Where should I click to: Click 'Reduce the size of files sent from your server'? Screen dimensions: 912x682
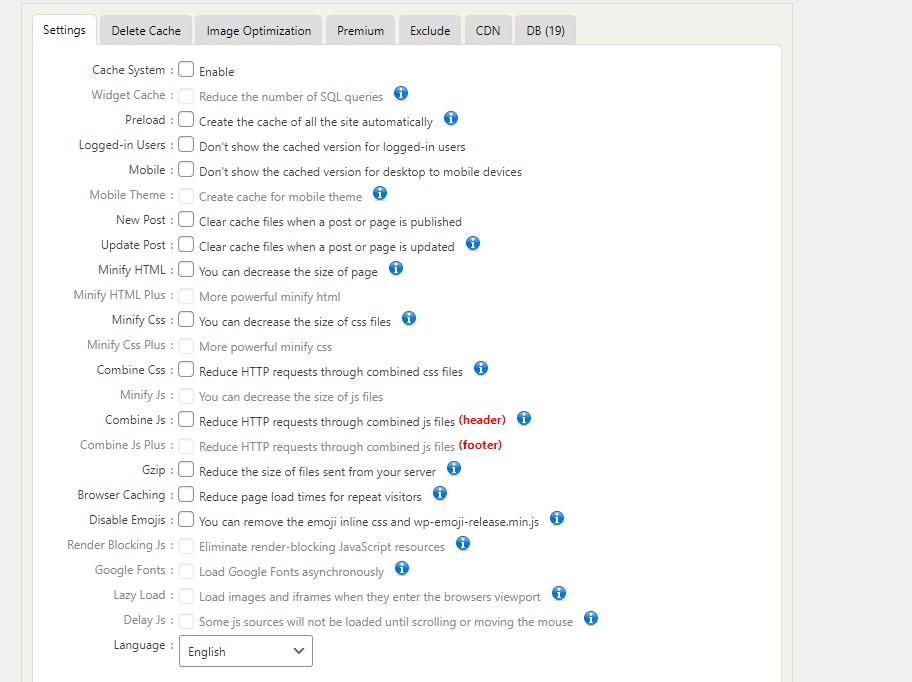(x=318, y=472)
